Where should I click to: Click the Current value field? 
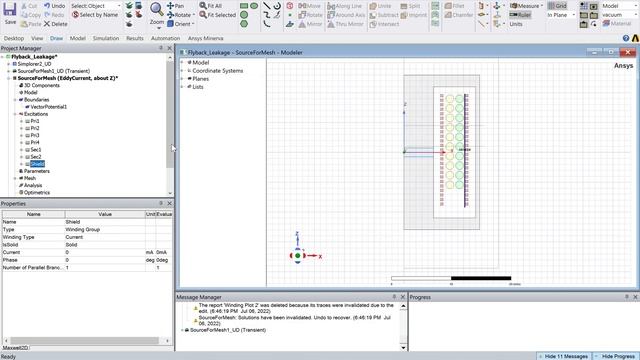pyautogui.click(x=105, y=252)
